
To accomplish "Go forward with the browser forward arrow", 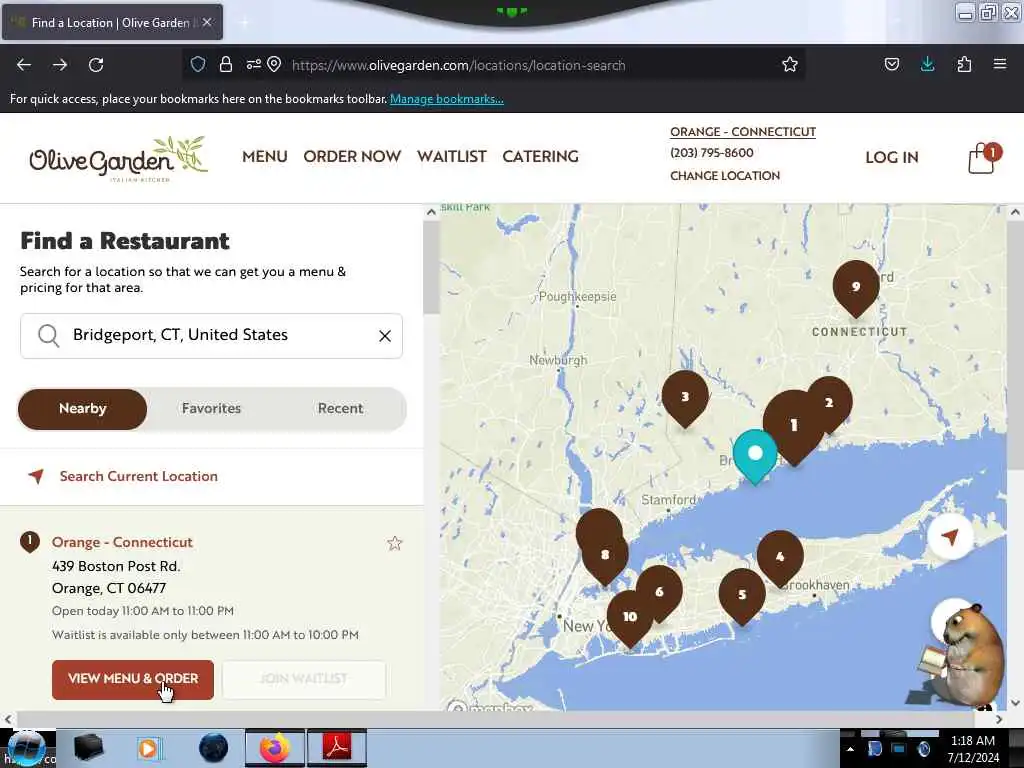I will click(60, 65).
